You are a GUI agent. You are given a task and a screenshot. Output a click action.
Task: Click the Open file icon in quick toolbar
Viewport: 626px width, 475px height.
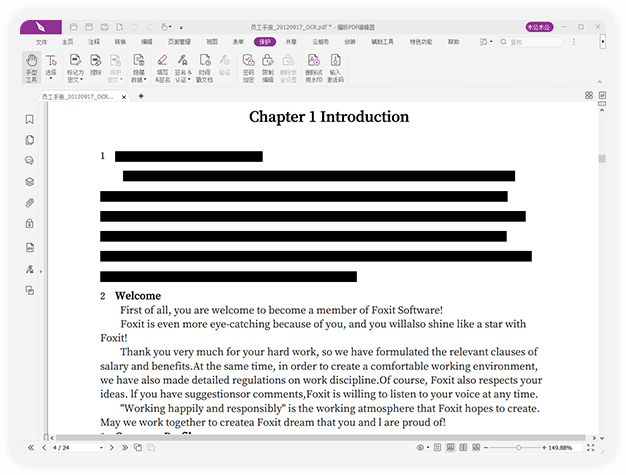[73, 27]
